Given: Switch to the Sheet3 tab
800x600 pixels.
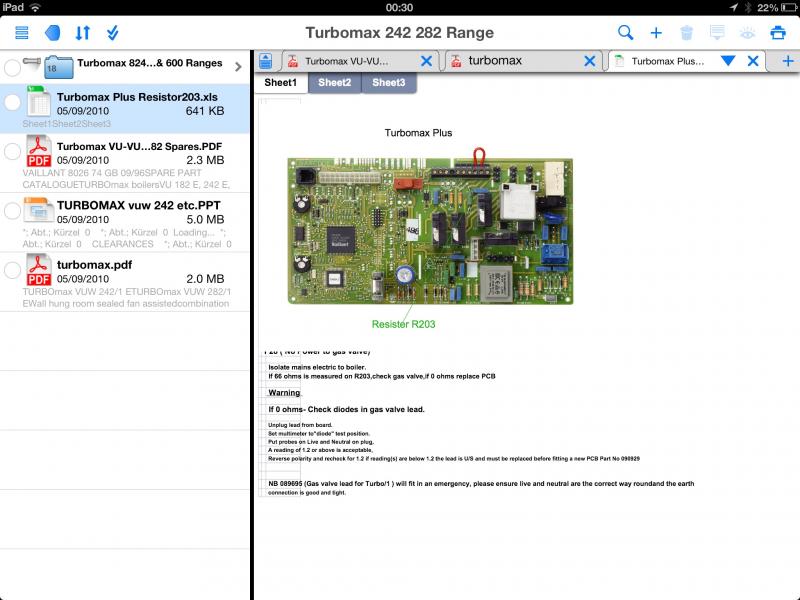Looking at the screenshot, I should [x=389, y=83].
